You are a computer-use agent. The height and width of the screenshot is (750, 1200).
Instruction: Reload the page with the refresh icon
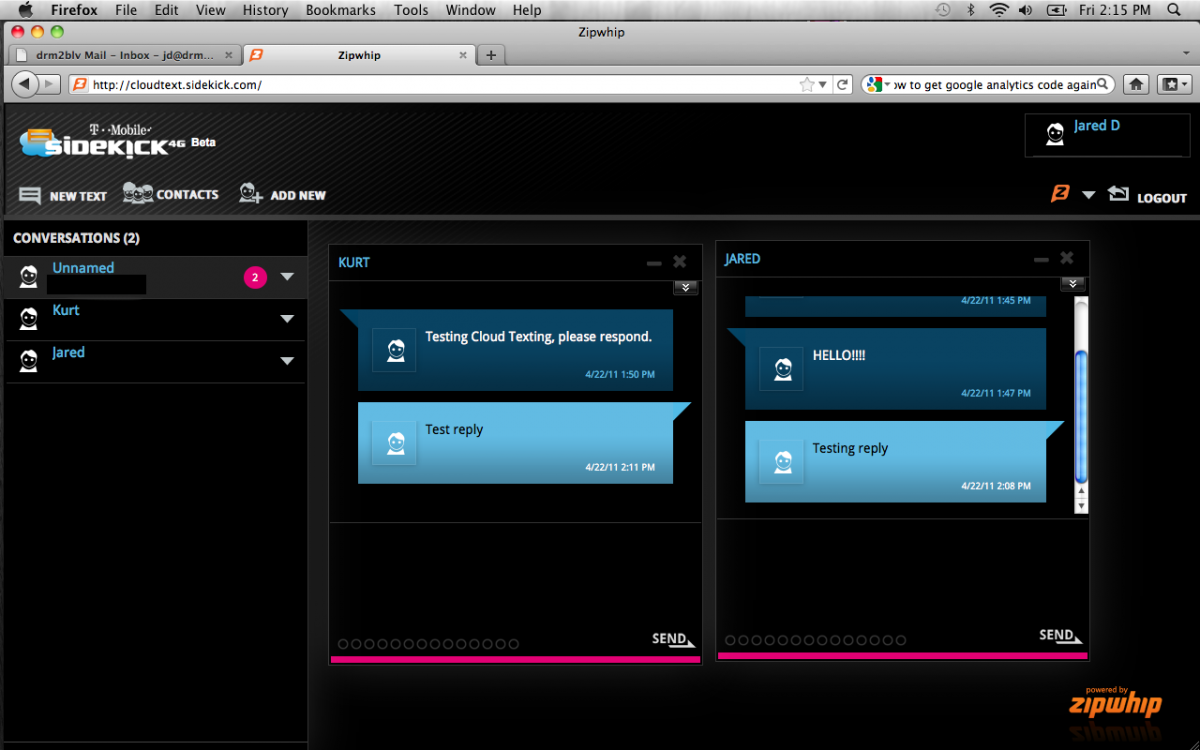[843, 85]
